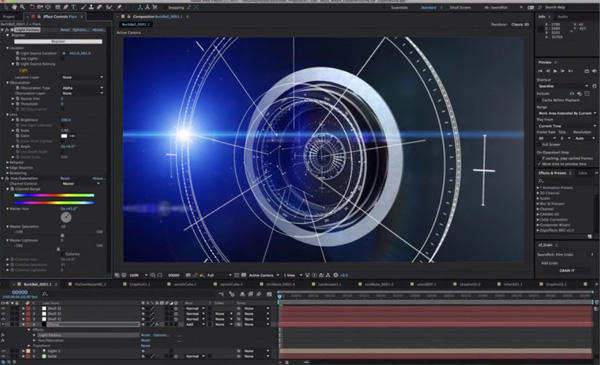Select the Type tool
Screen dimensions: 600x365
(x=74, y=7)
